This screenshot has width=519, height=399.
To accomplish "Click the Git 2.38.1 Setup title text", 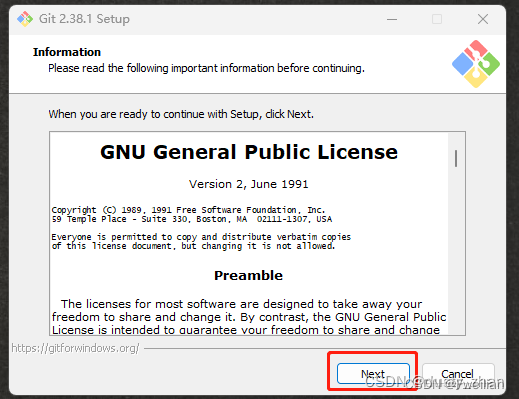I will [x=84, y=19].
